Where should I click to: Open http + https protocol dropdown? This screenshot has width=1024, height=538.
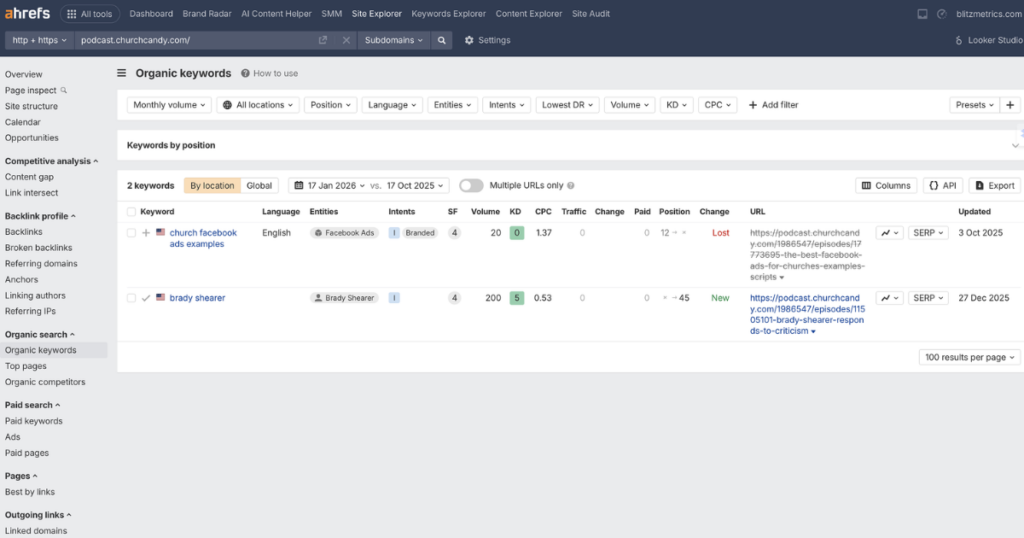coord(39,40)
